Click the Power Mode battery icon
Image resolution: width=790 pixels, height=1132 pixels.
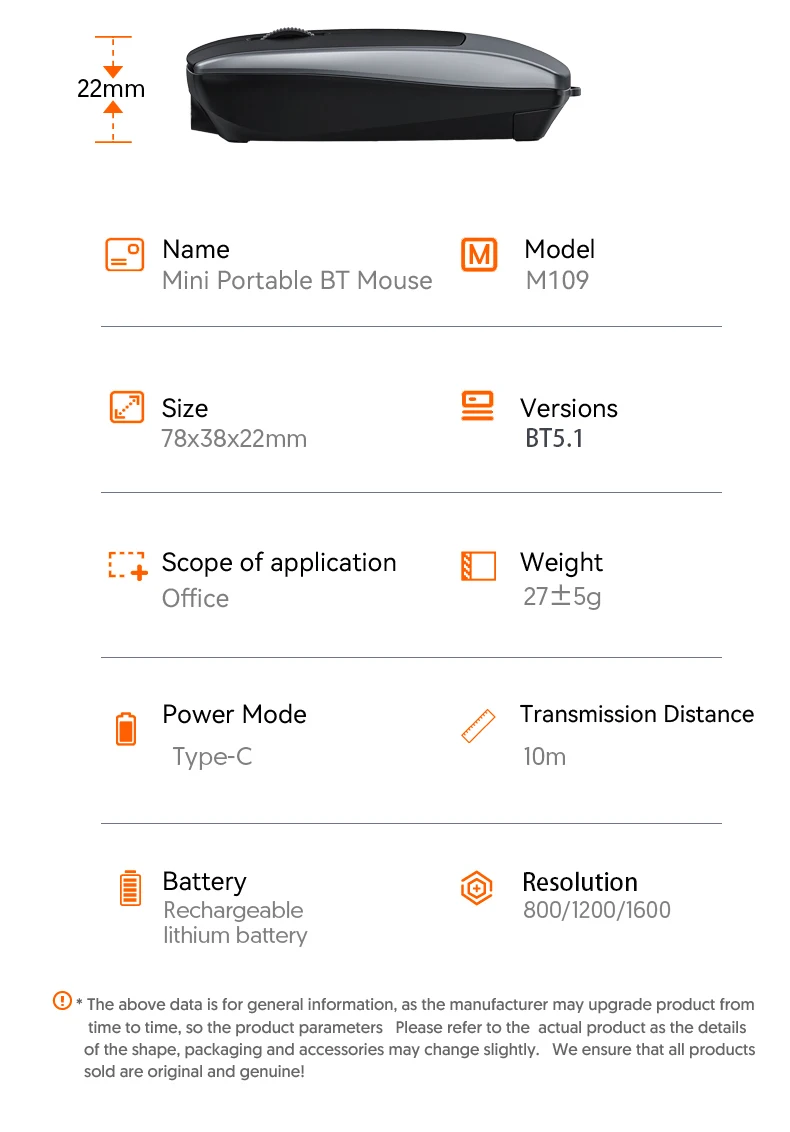tap(126, 728)
